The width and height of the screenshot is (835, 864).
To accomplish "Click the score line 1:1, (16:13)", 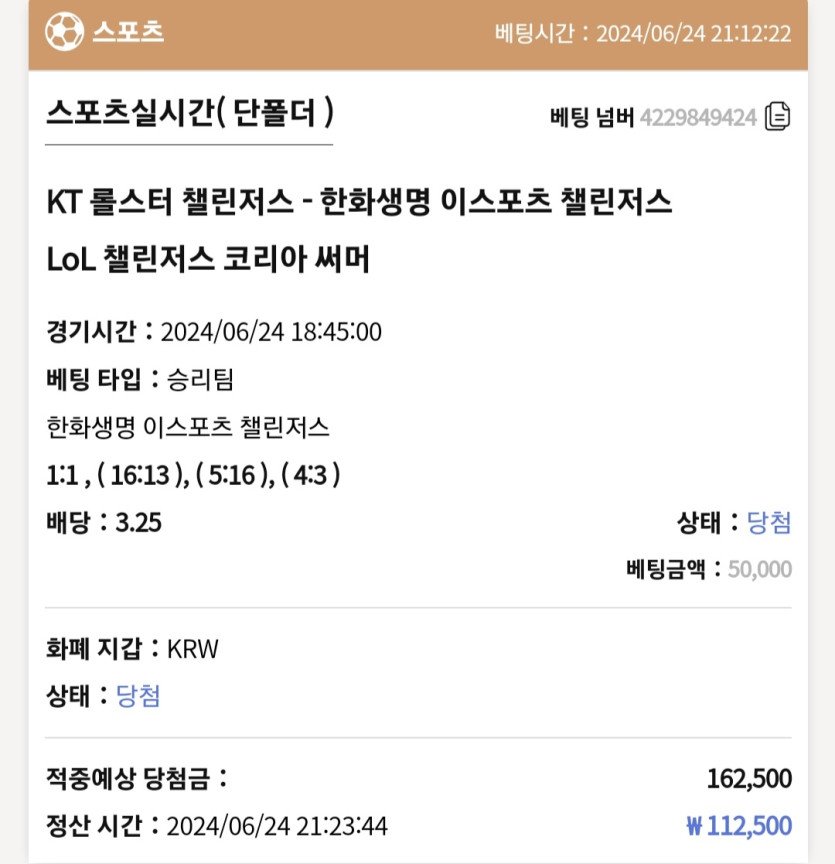I will pyautogui.click(x=118, y=475).
